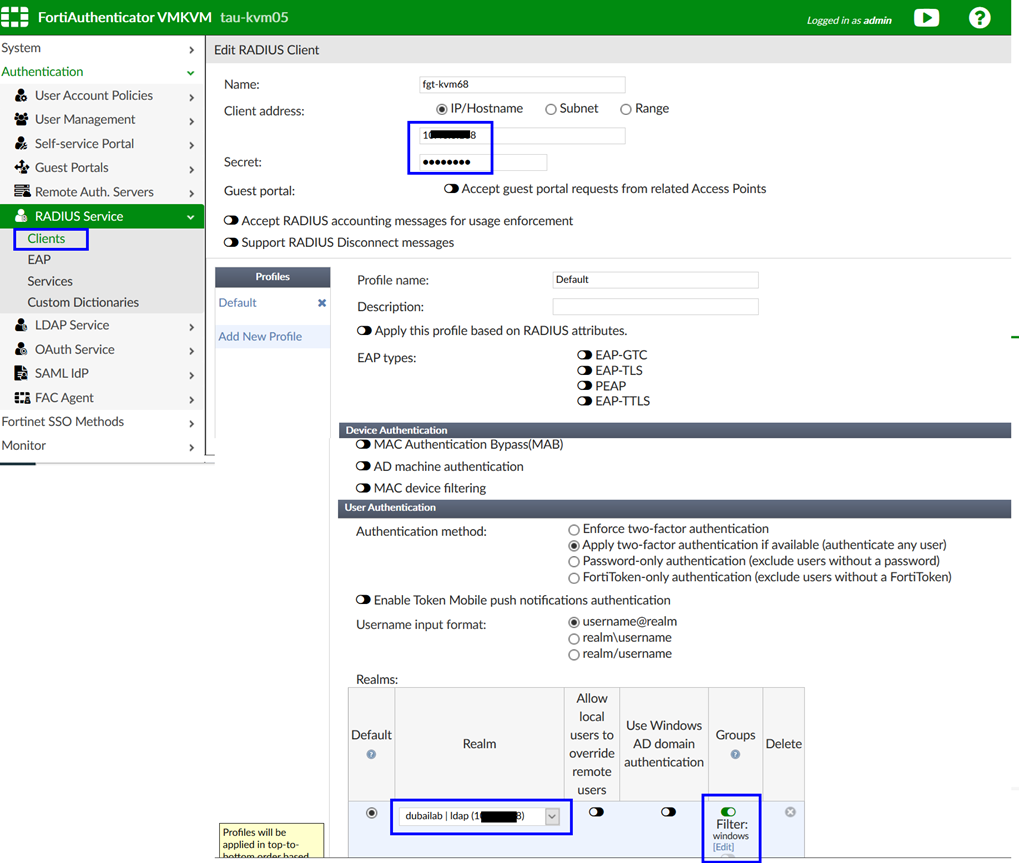Toggle Apply profile based on RADIUS attributes
Viewport: 1019px width, 863px height.
(364, 331)
